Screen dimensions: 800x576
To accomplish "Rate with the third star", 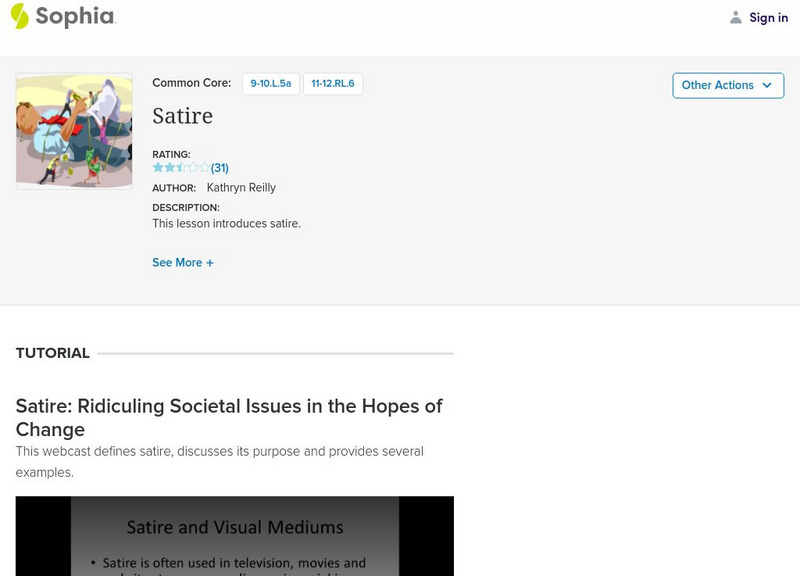I will pos(182,167).
